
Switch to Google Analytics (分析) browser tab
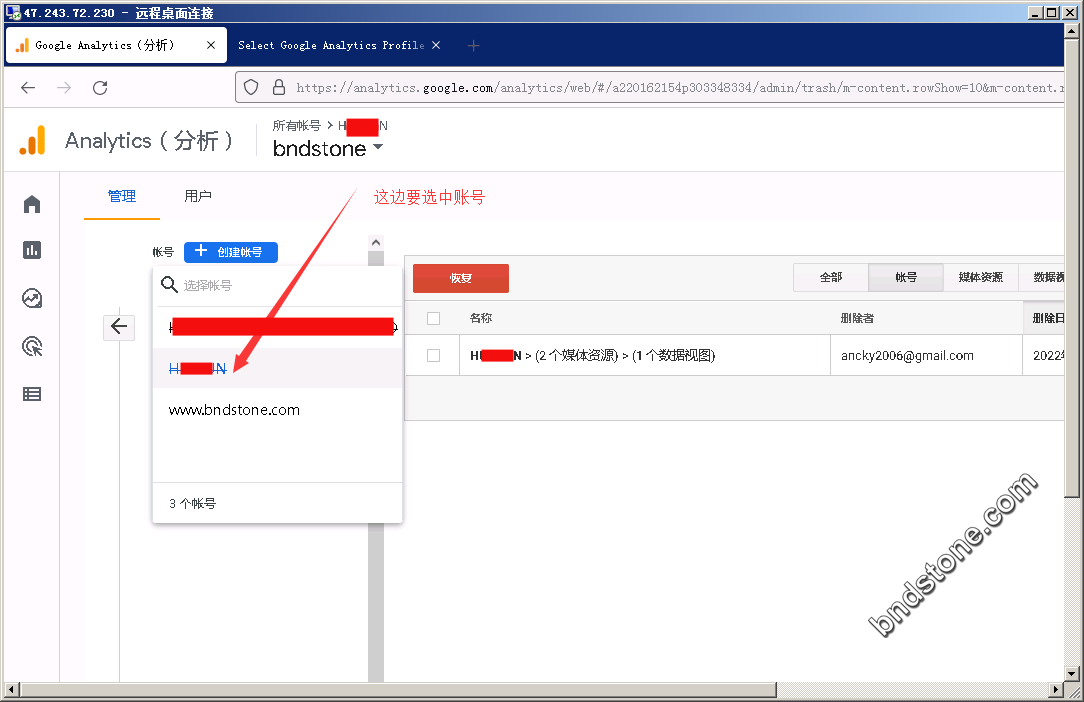coord(116,46)
